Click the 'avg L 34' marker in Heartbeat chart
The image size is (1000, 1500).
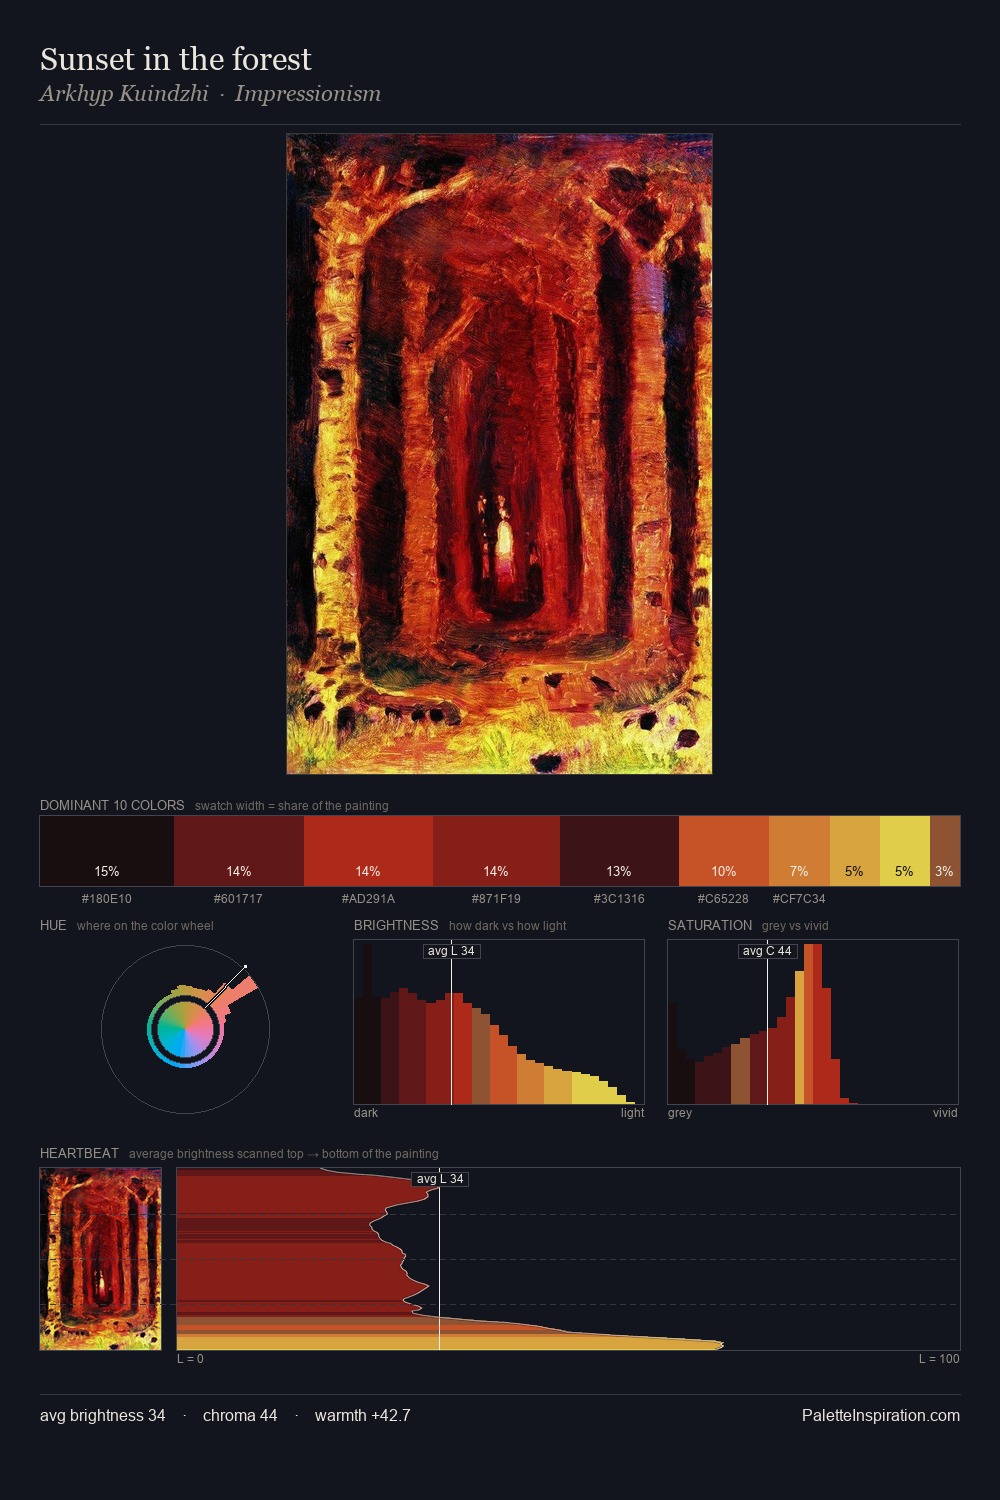click(x=440, y=1179)
